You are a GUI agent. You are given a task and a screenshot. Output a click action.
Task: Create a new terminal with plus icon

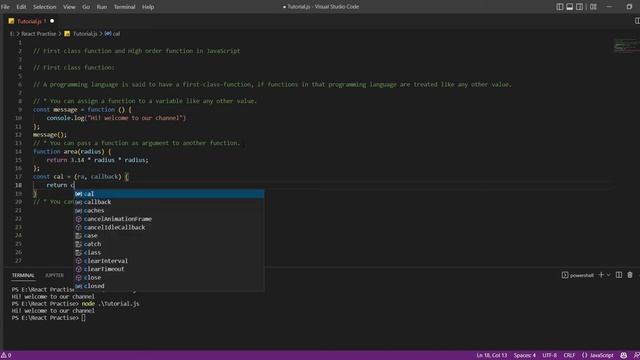click(601, 275)
